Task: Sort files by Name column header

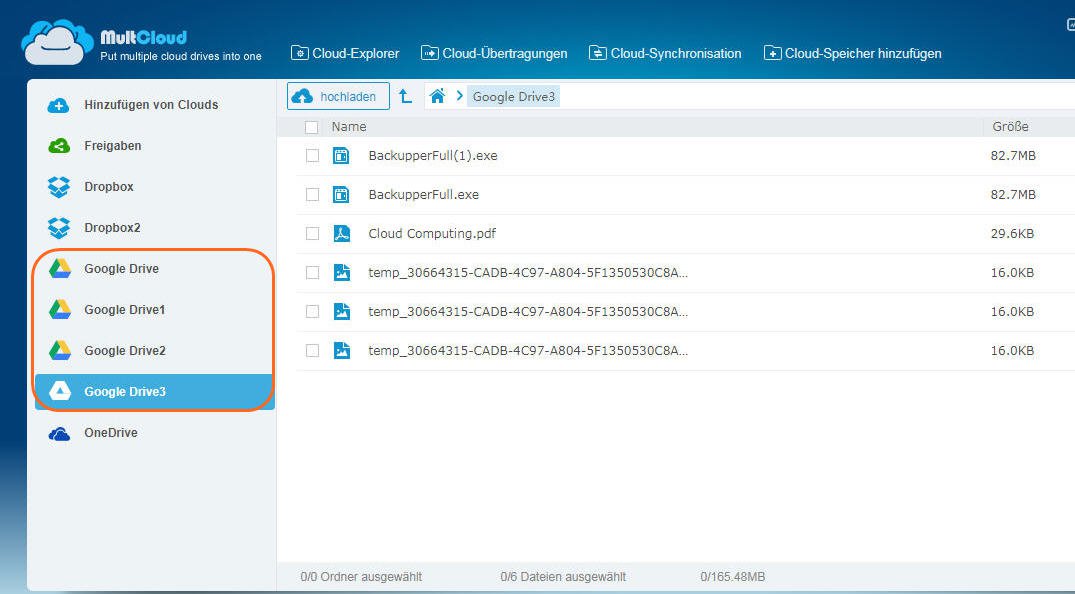Action: point(349,127)
